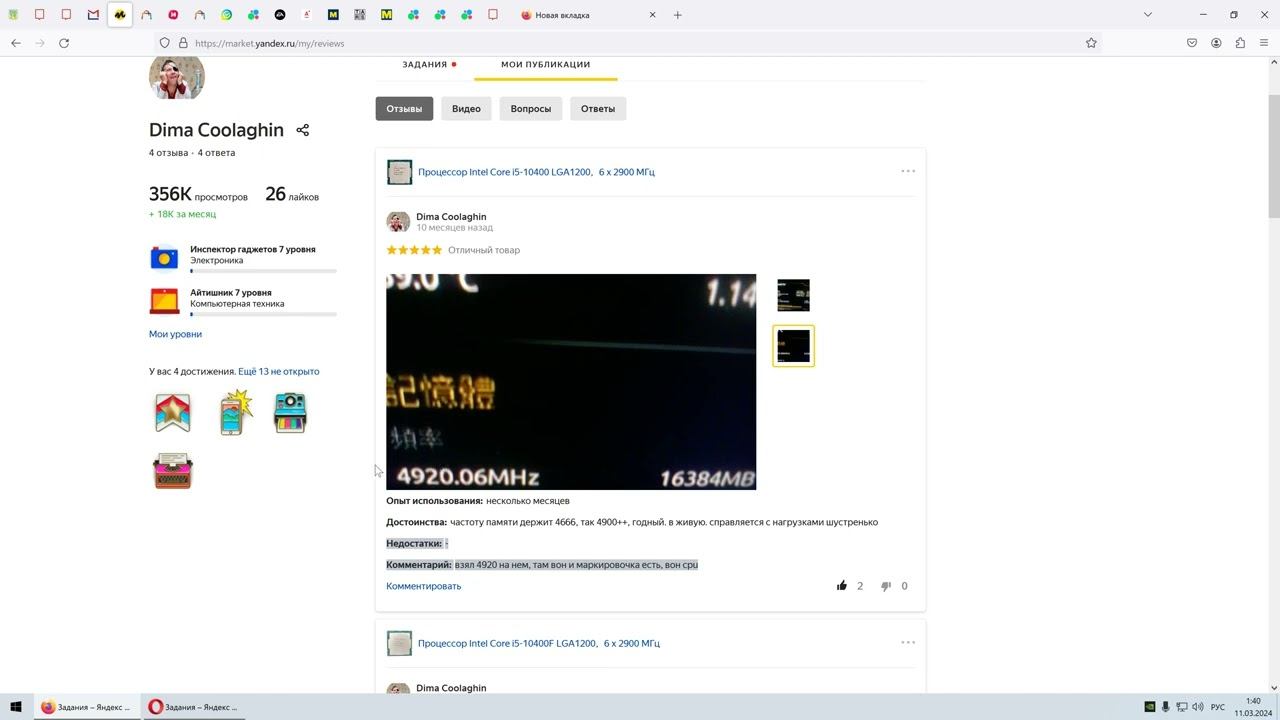Select the Отзывы filter
The width and height of the screenshot is (1280, 720).
coord(404,109)
